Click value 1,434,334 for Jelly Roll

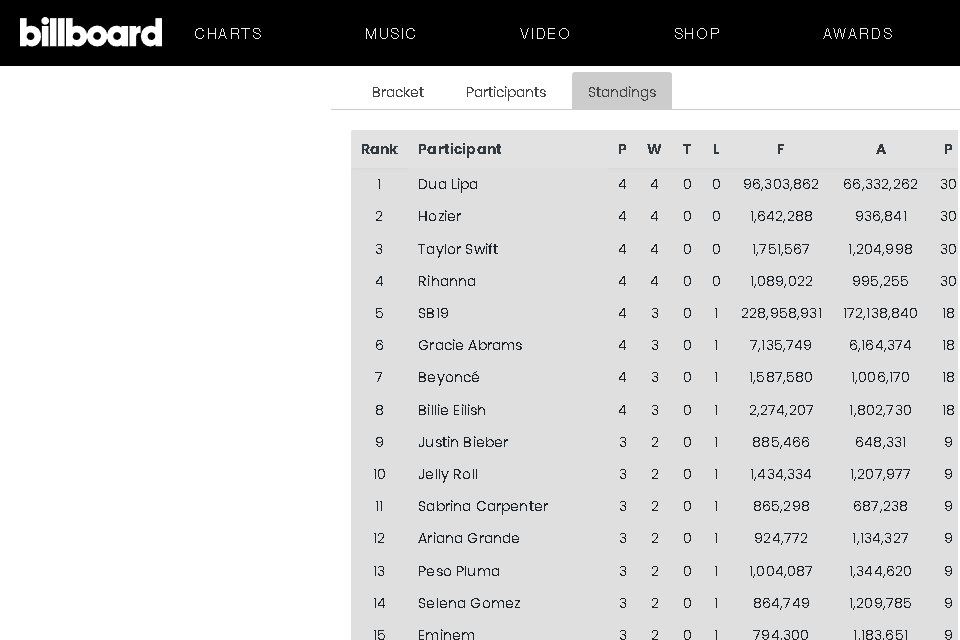pos(781,474)
